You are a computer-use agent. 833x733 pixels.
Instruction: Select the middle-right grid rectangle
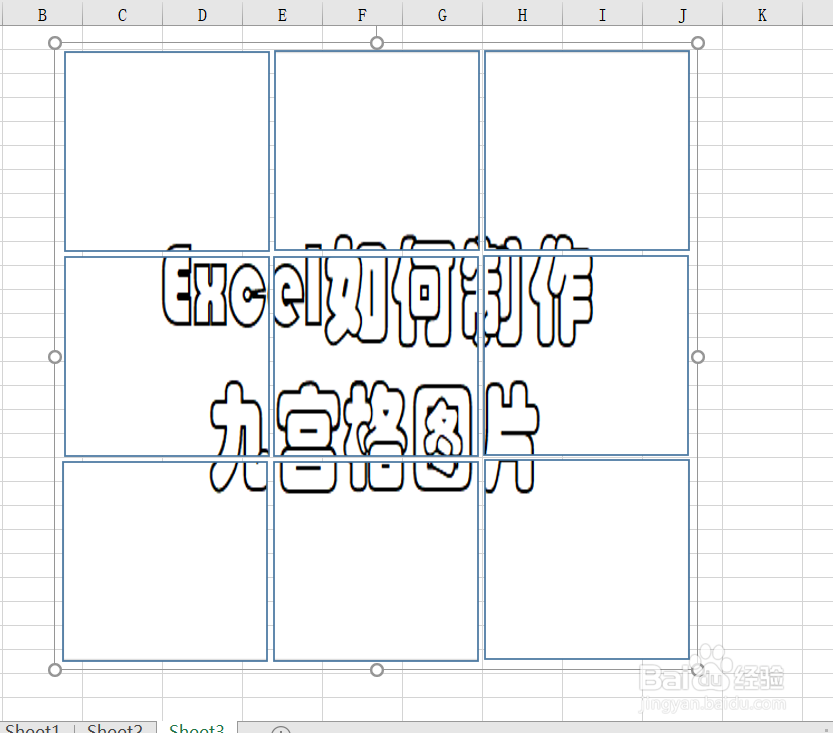[586, 355]
